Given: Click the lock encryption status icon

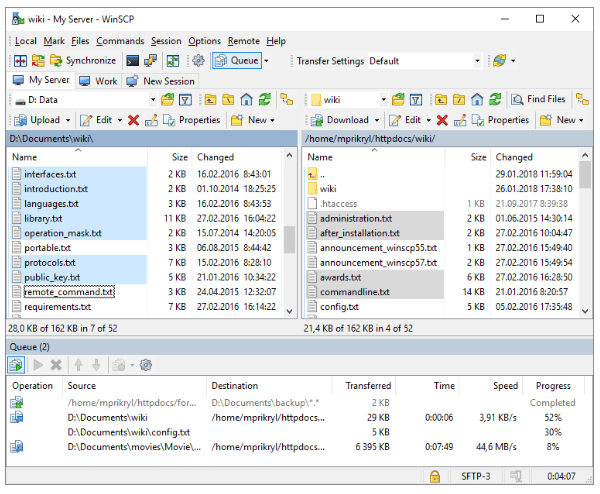Looking at the screenshot, I should coord(434,476).
